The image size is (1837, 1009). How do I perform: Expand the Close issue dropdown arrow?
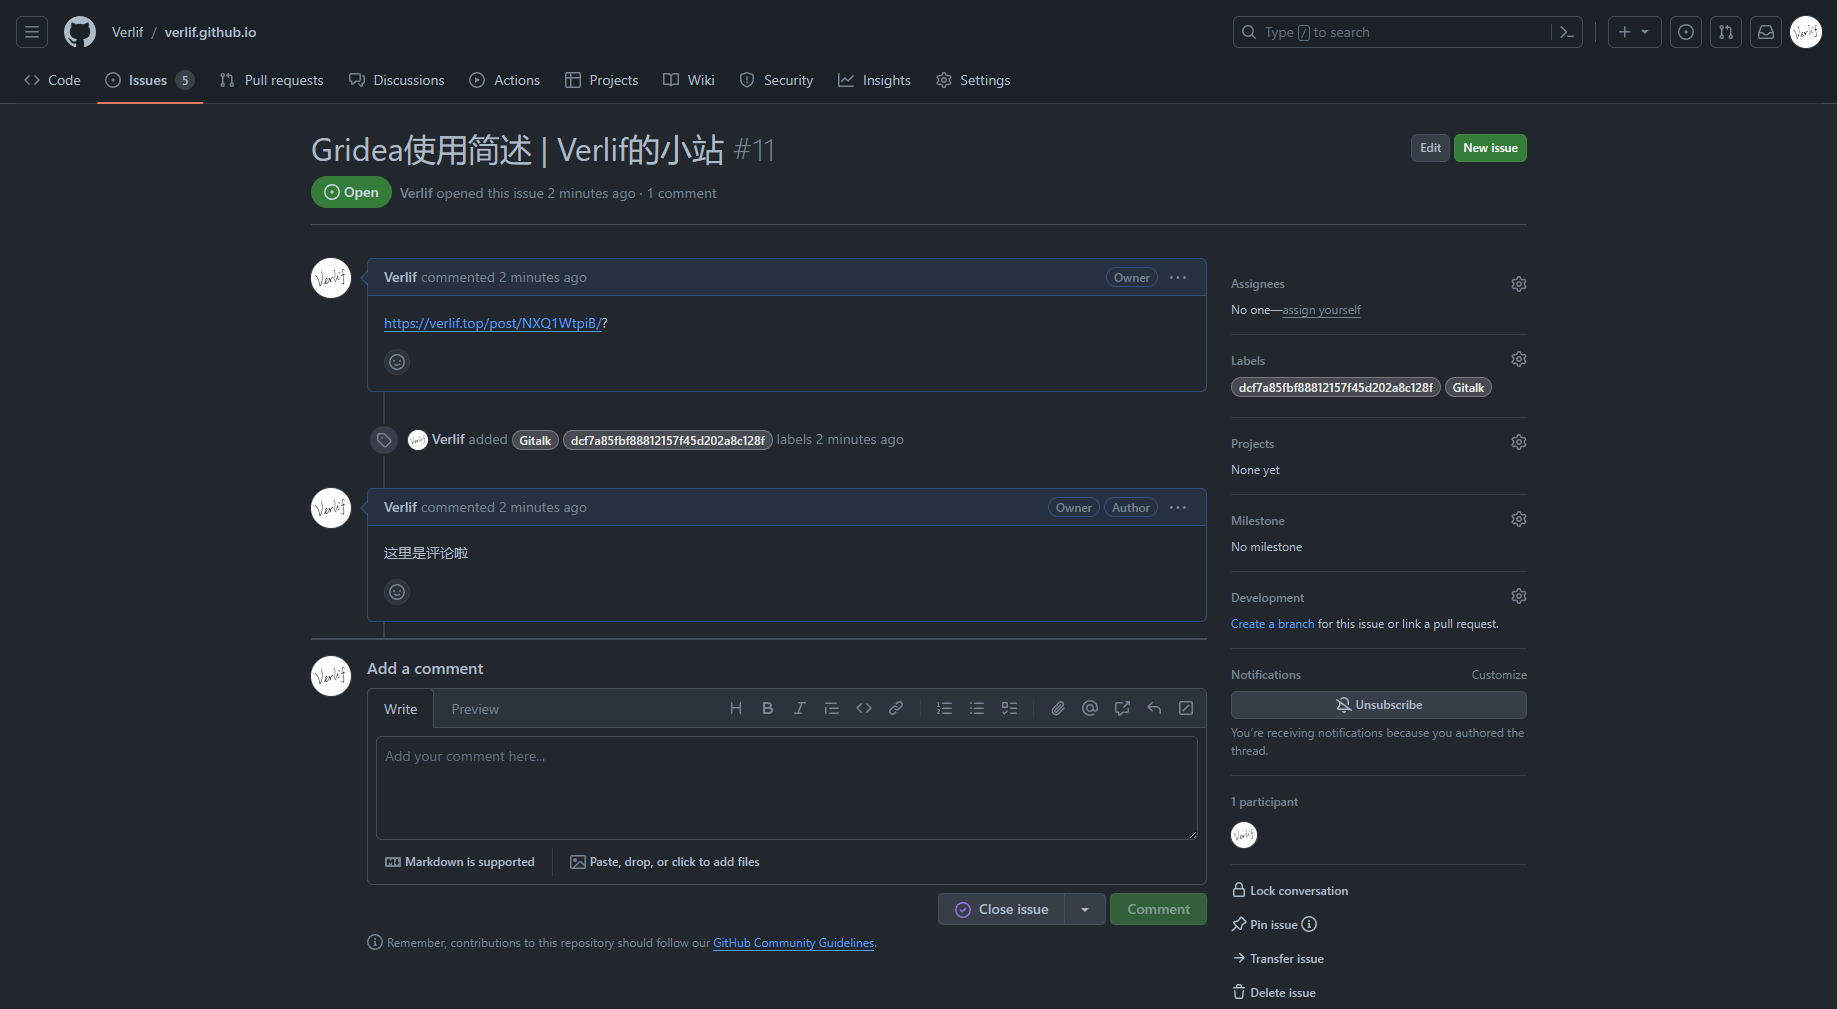pyautogui.click(x=1085, y=909)
